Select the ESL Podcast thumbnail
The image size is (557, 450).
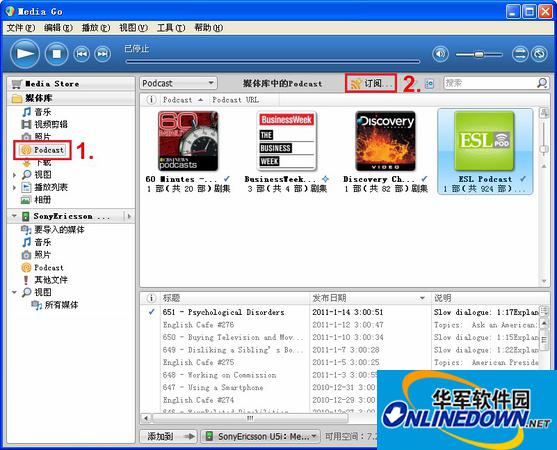coord(484,141)
